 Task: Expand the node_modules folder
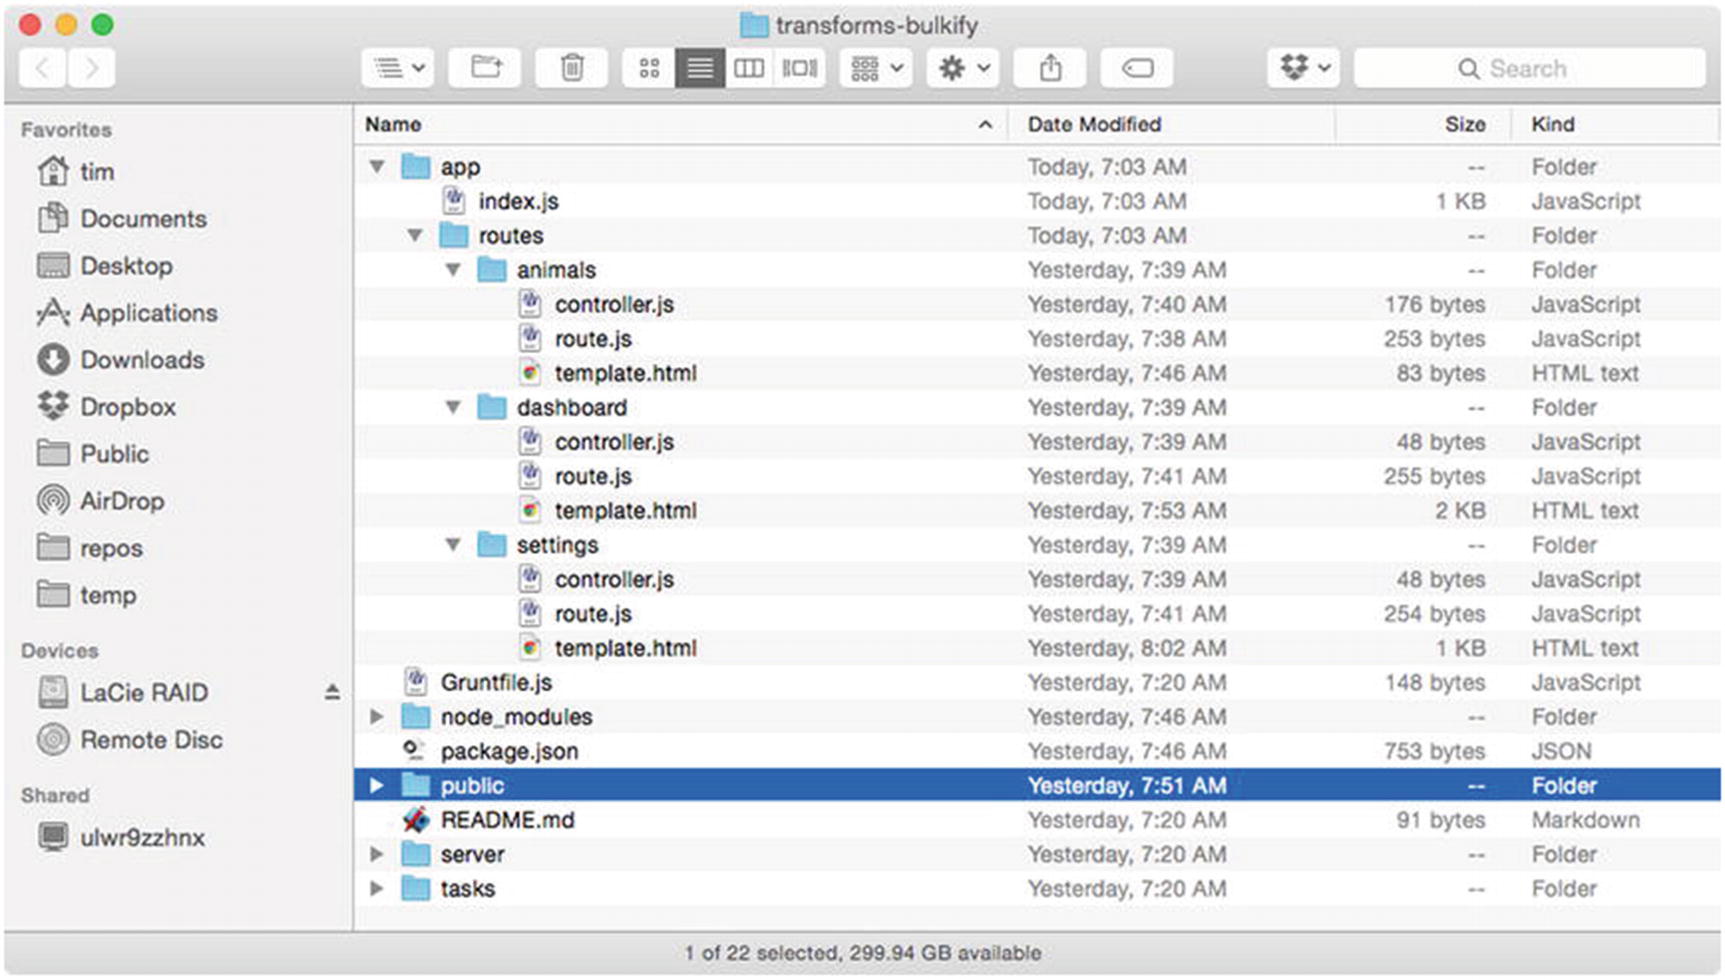click(x=377, y=717)
